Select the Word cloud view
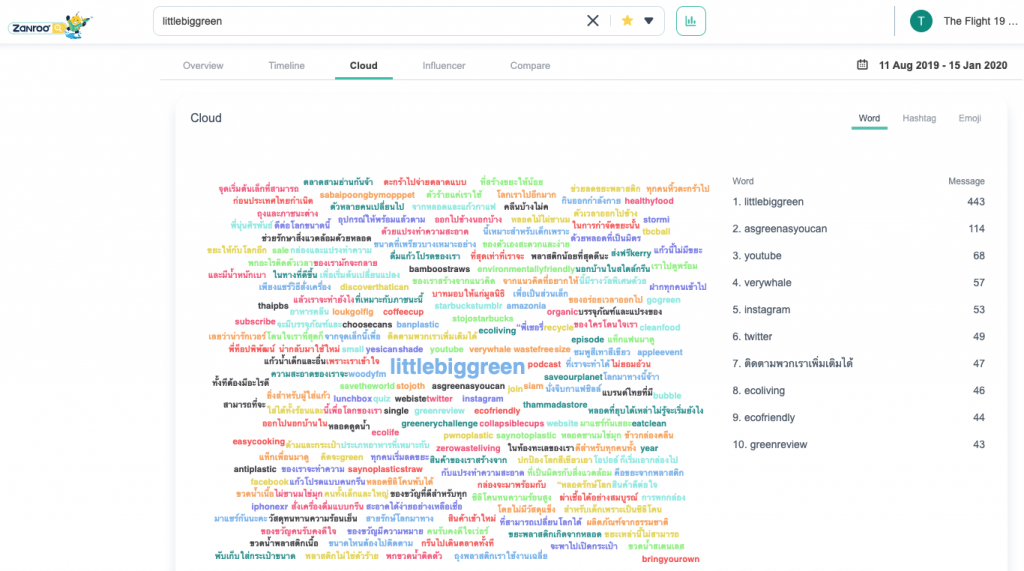 [869, 118]
